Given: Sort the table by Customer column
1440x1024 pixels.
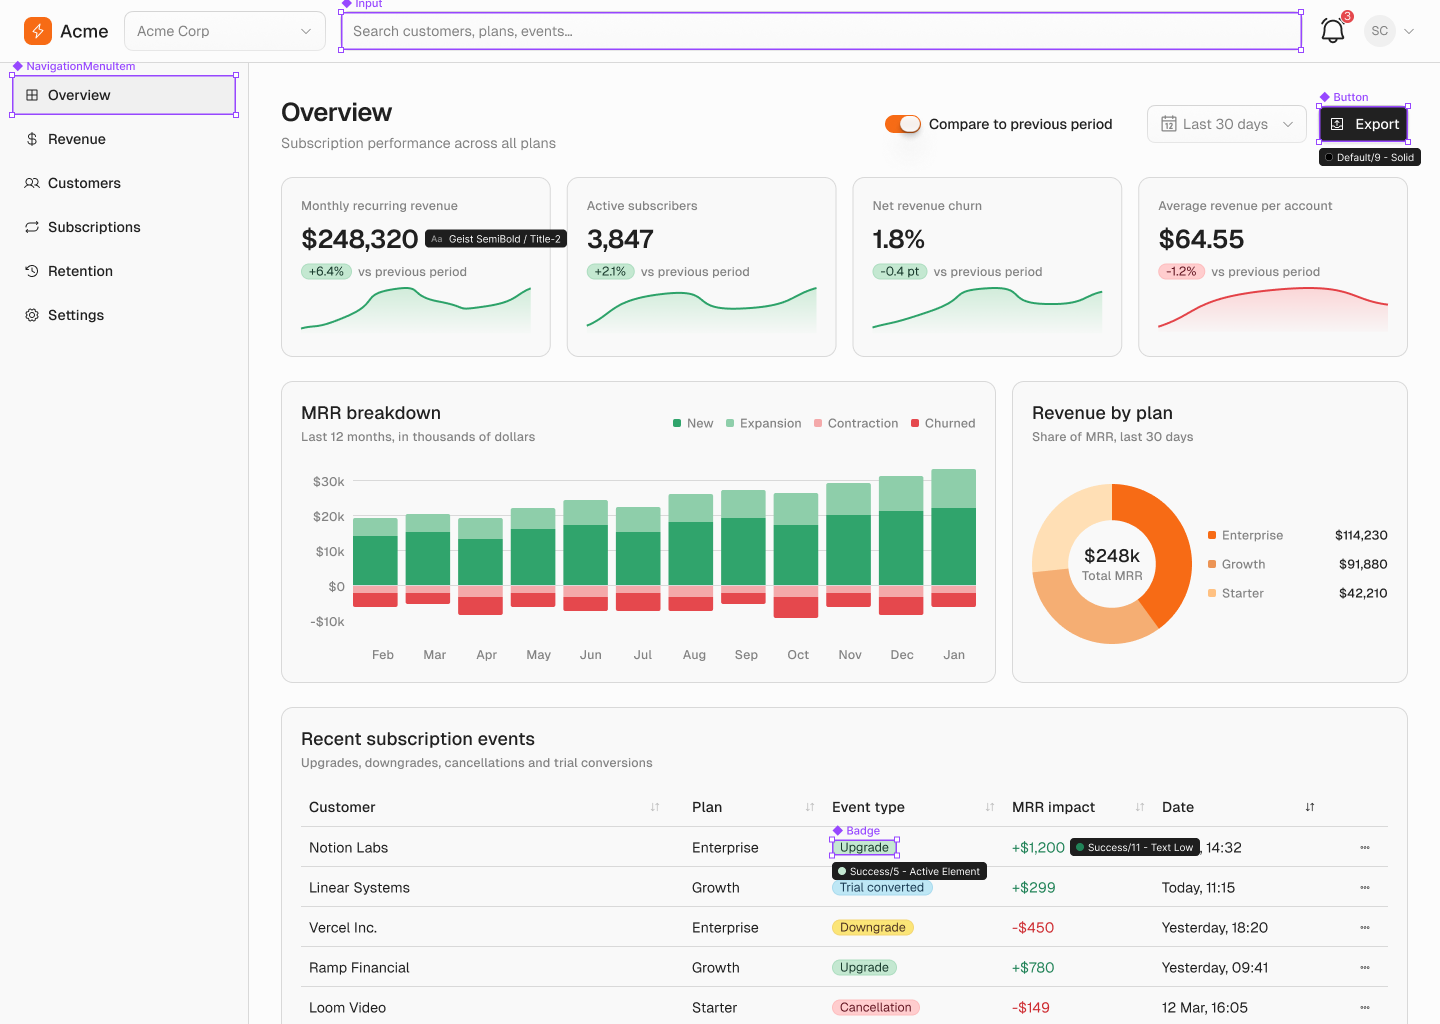Looking at the screenshot, I should 655,807.
